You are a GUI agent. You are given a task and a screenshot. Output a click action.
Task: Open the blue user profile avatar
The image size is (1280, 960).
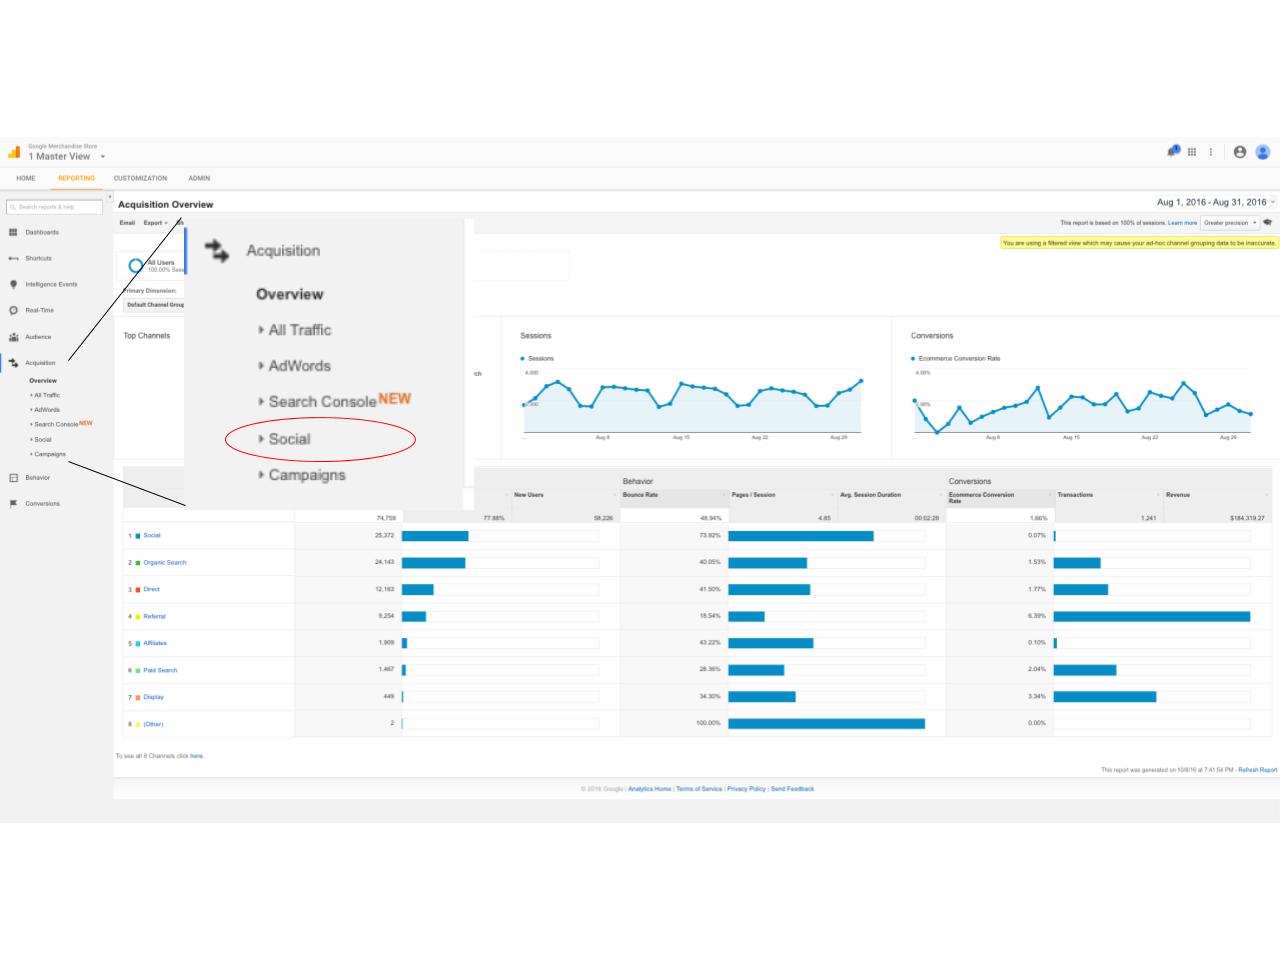tap(1263, 152)
